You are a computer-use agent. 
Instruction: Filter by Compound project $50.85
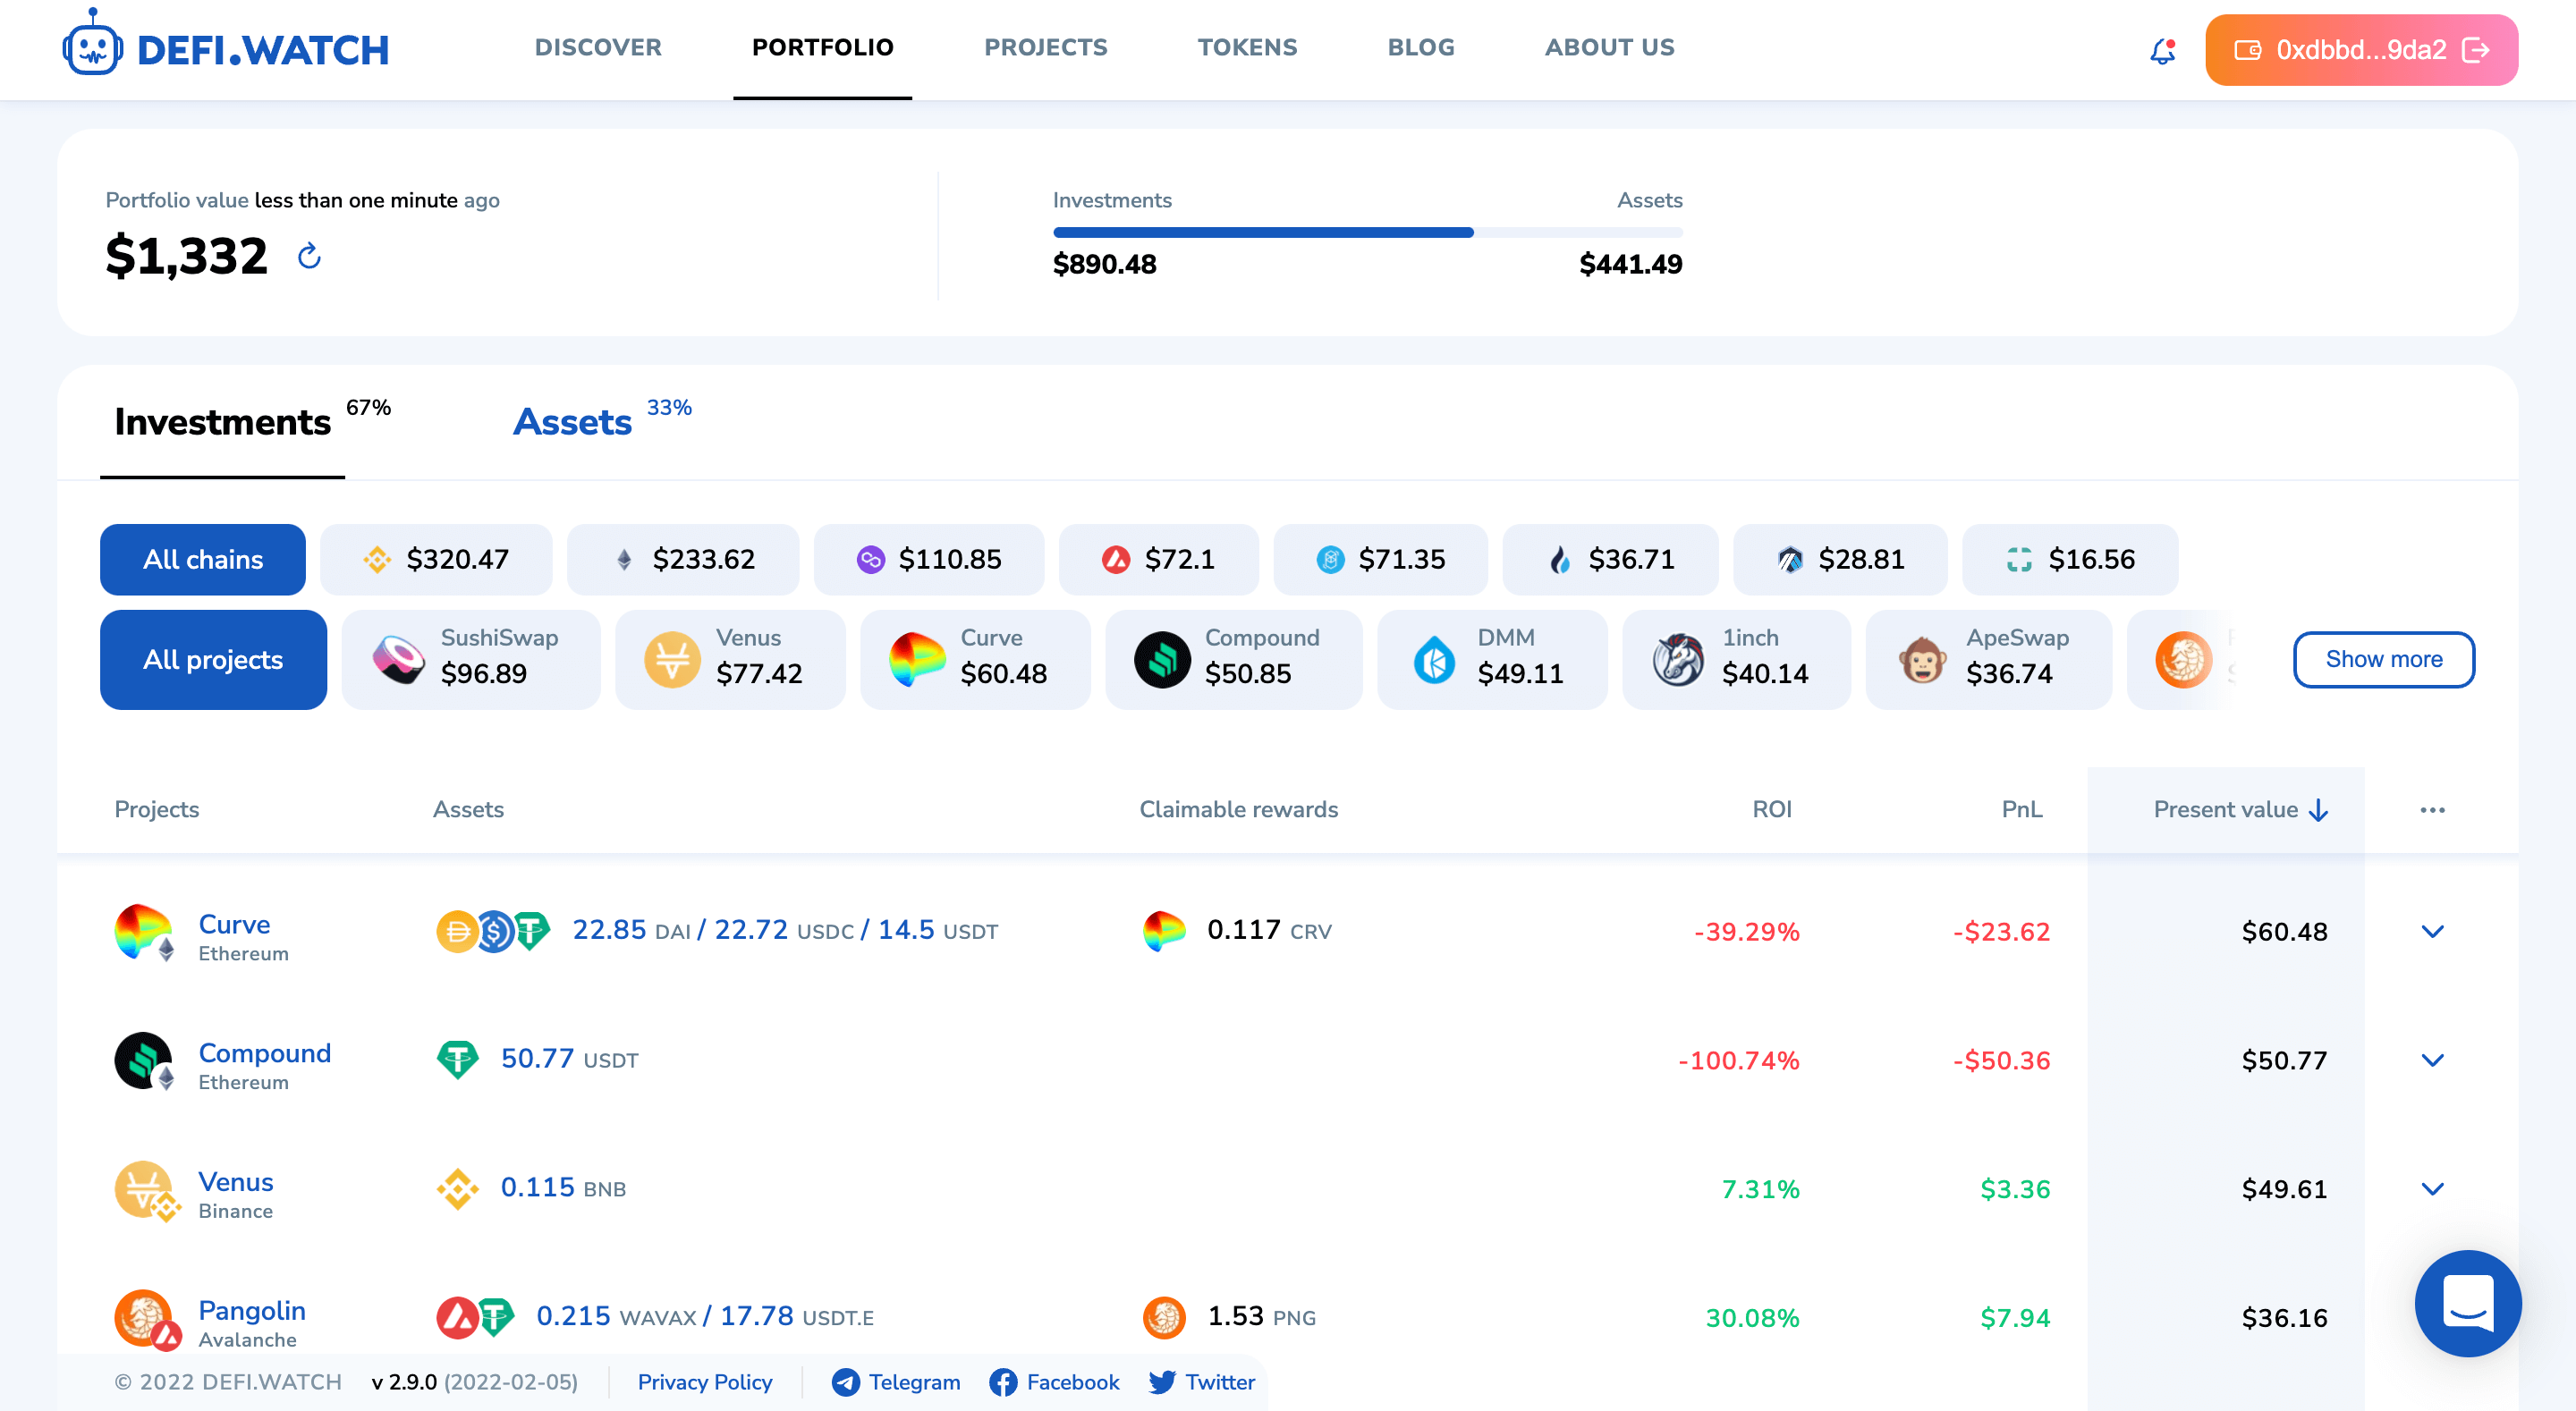click(x=1233, y=660)
